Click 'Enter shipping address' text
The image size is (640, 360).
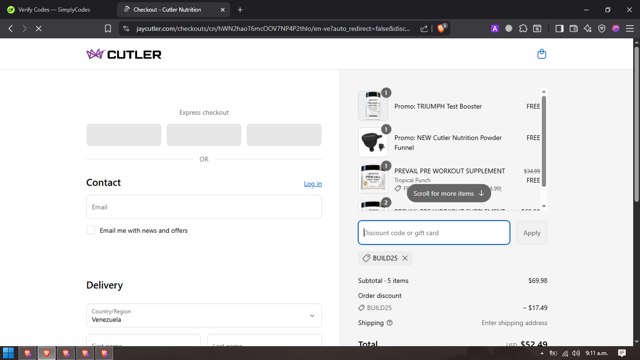(514, 323)
